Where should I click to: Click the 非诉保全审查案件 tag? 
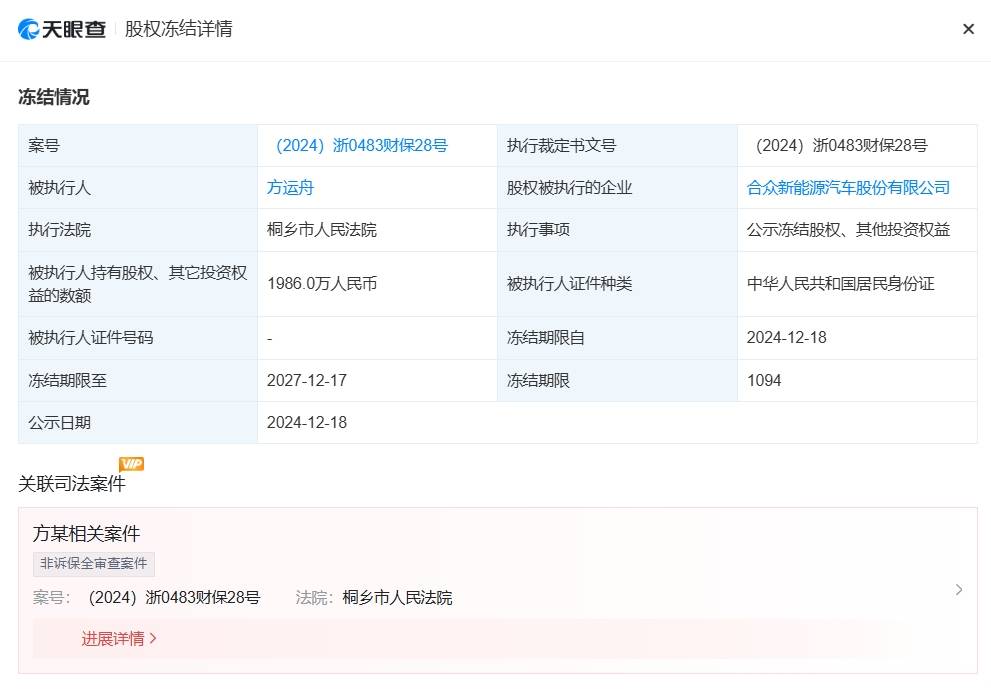94,563
